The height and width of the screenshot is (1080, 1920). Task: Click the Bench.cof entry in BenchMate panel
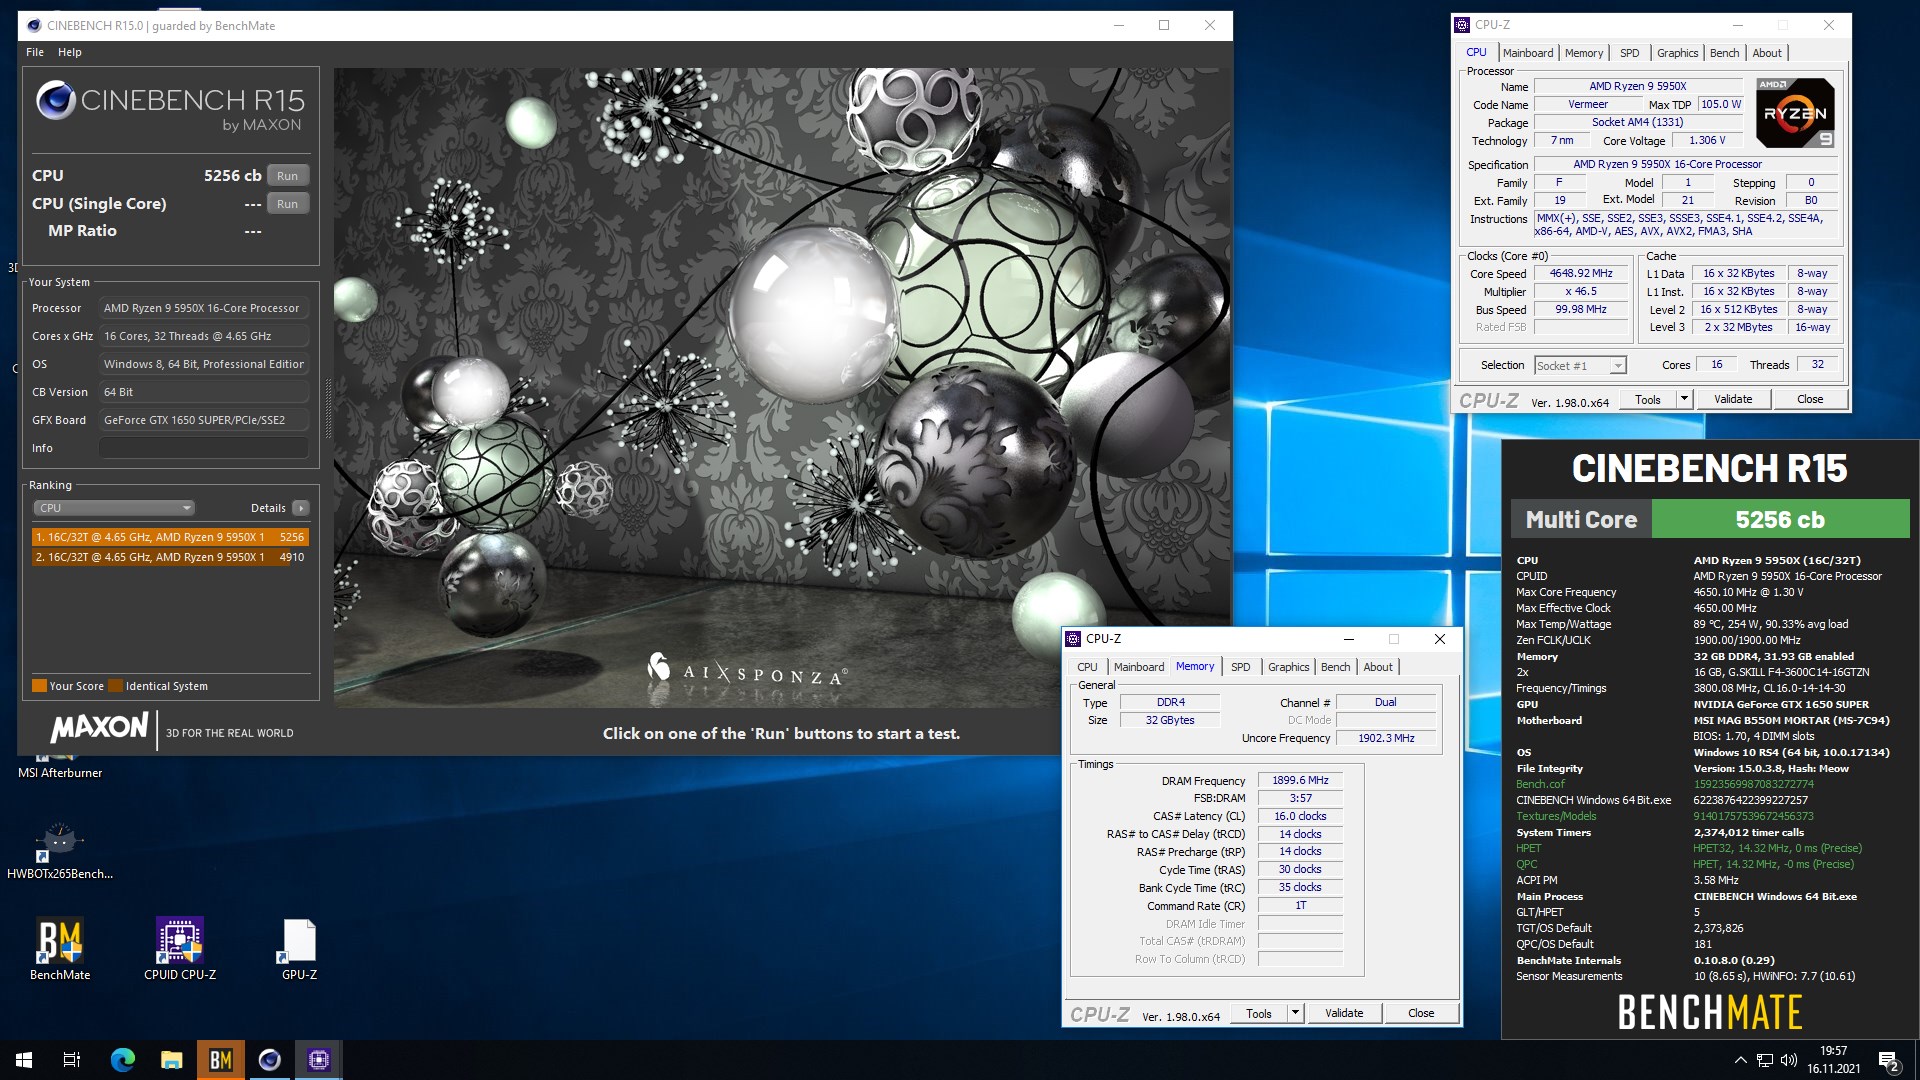point(1540,784)
